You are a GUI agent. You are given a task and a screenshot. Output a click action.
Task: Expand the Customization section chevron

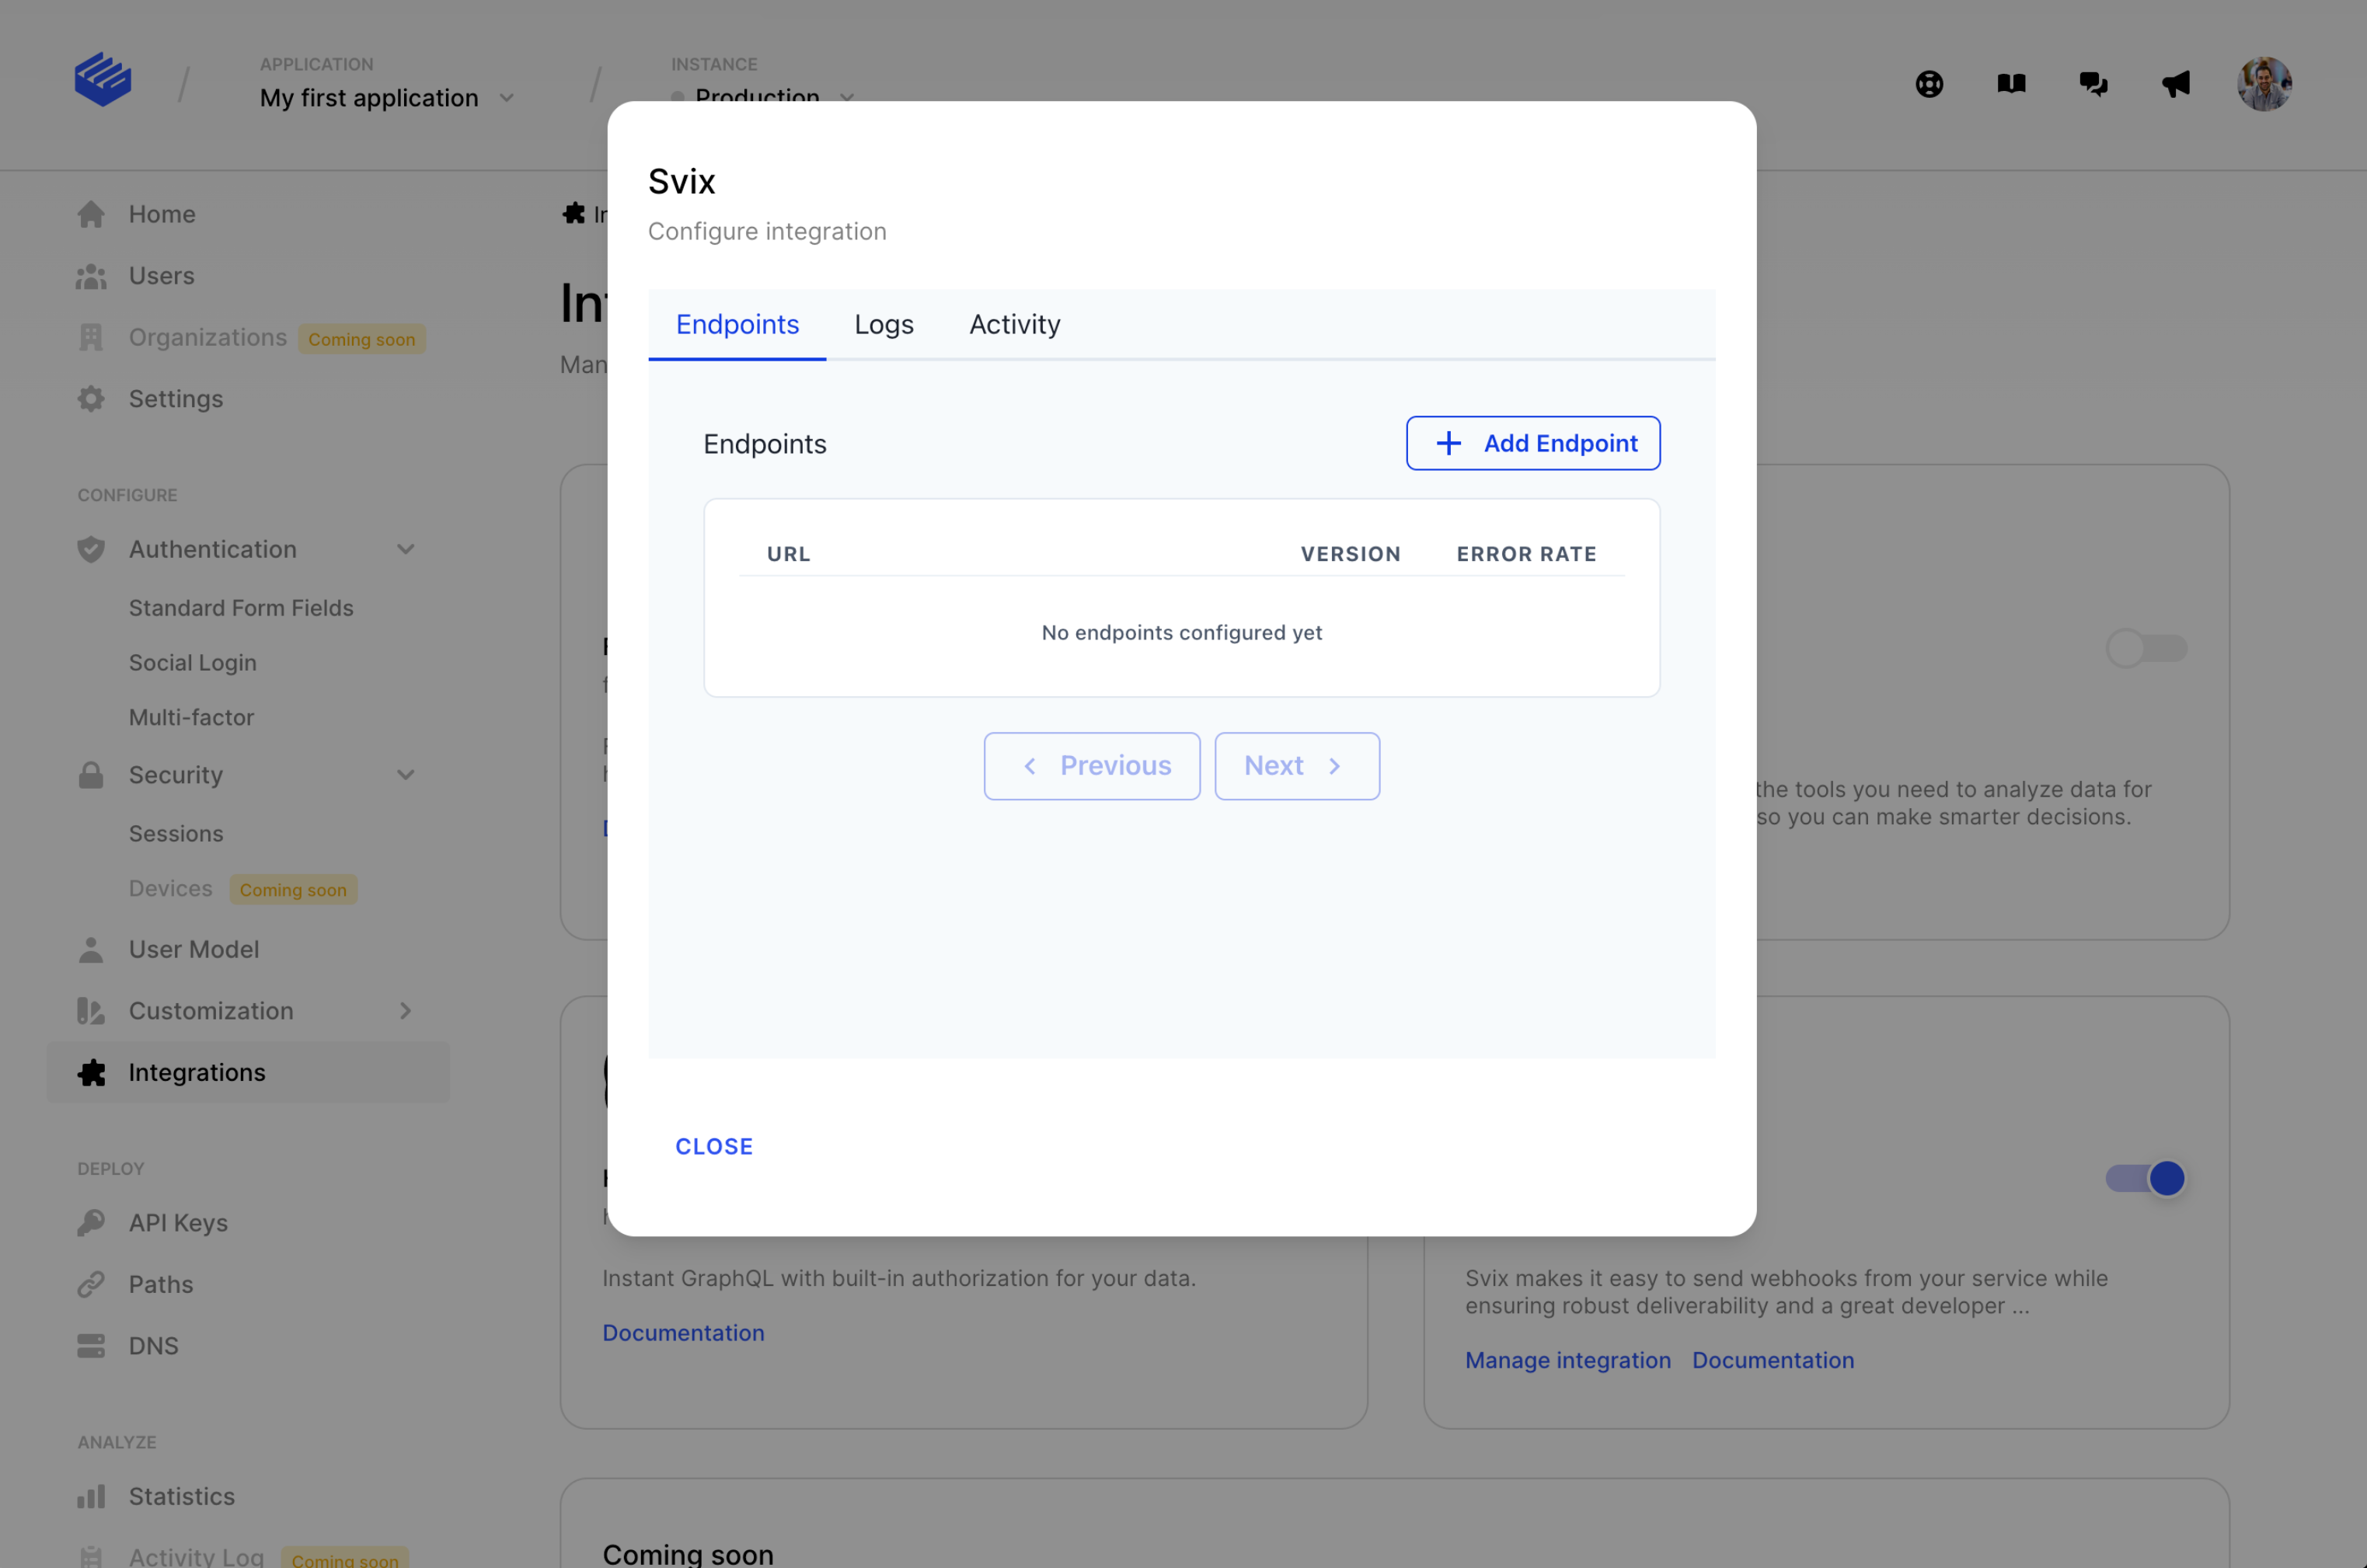[x=405, y=1011]
